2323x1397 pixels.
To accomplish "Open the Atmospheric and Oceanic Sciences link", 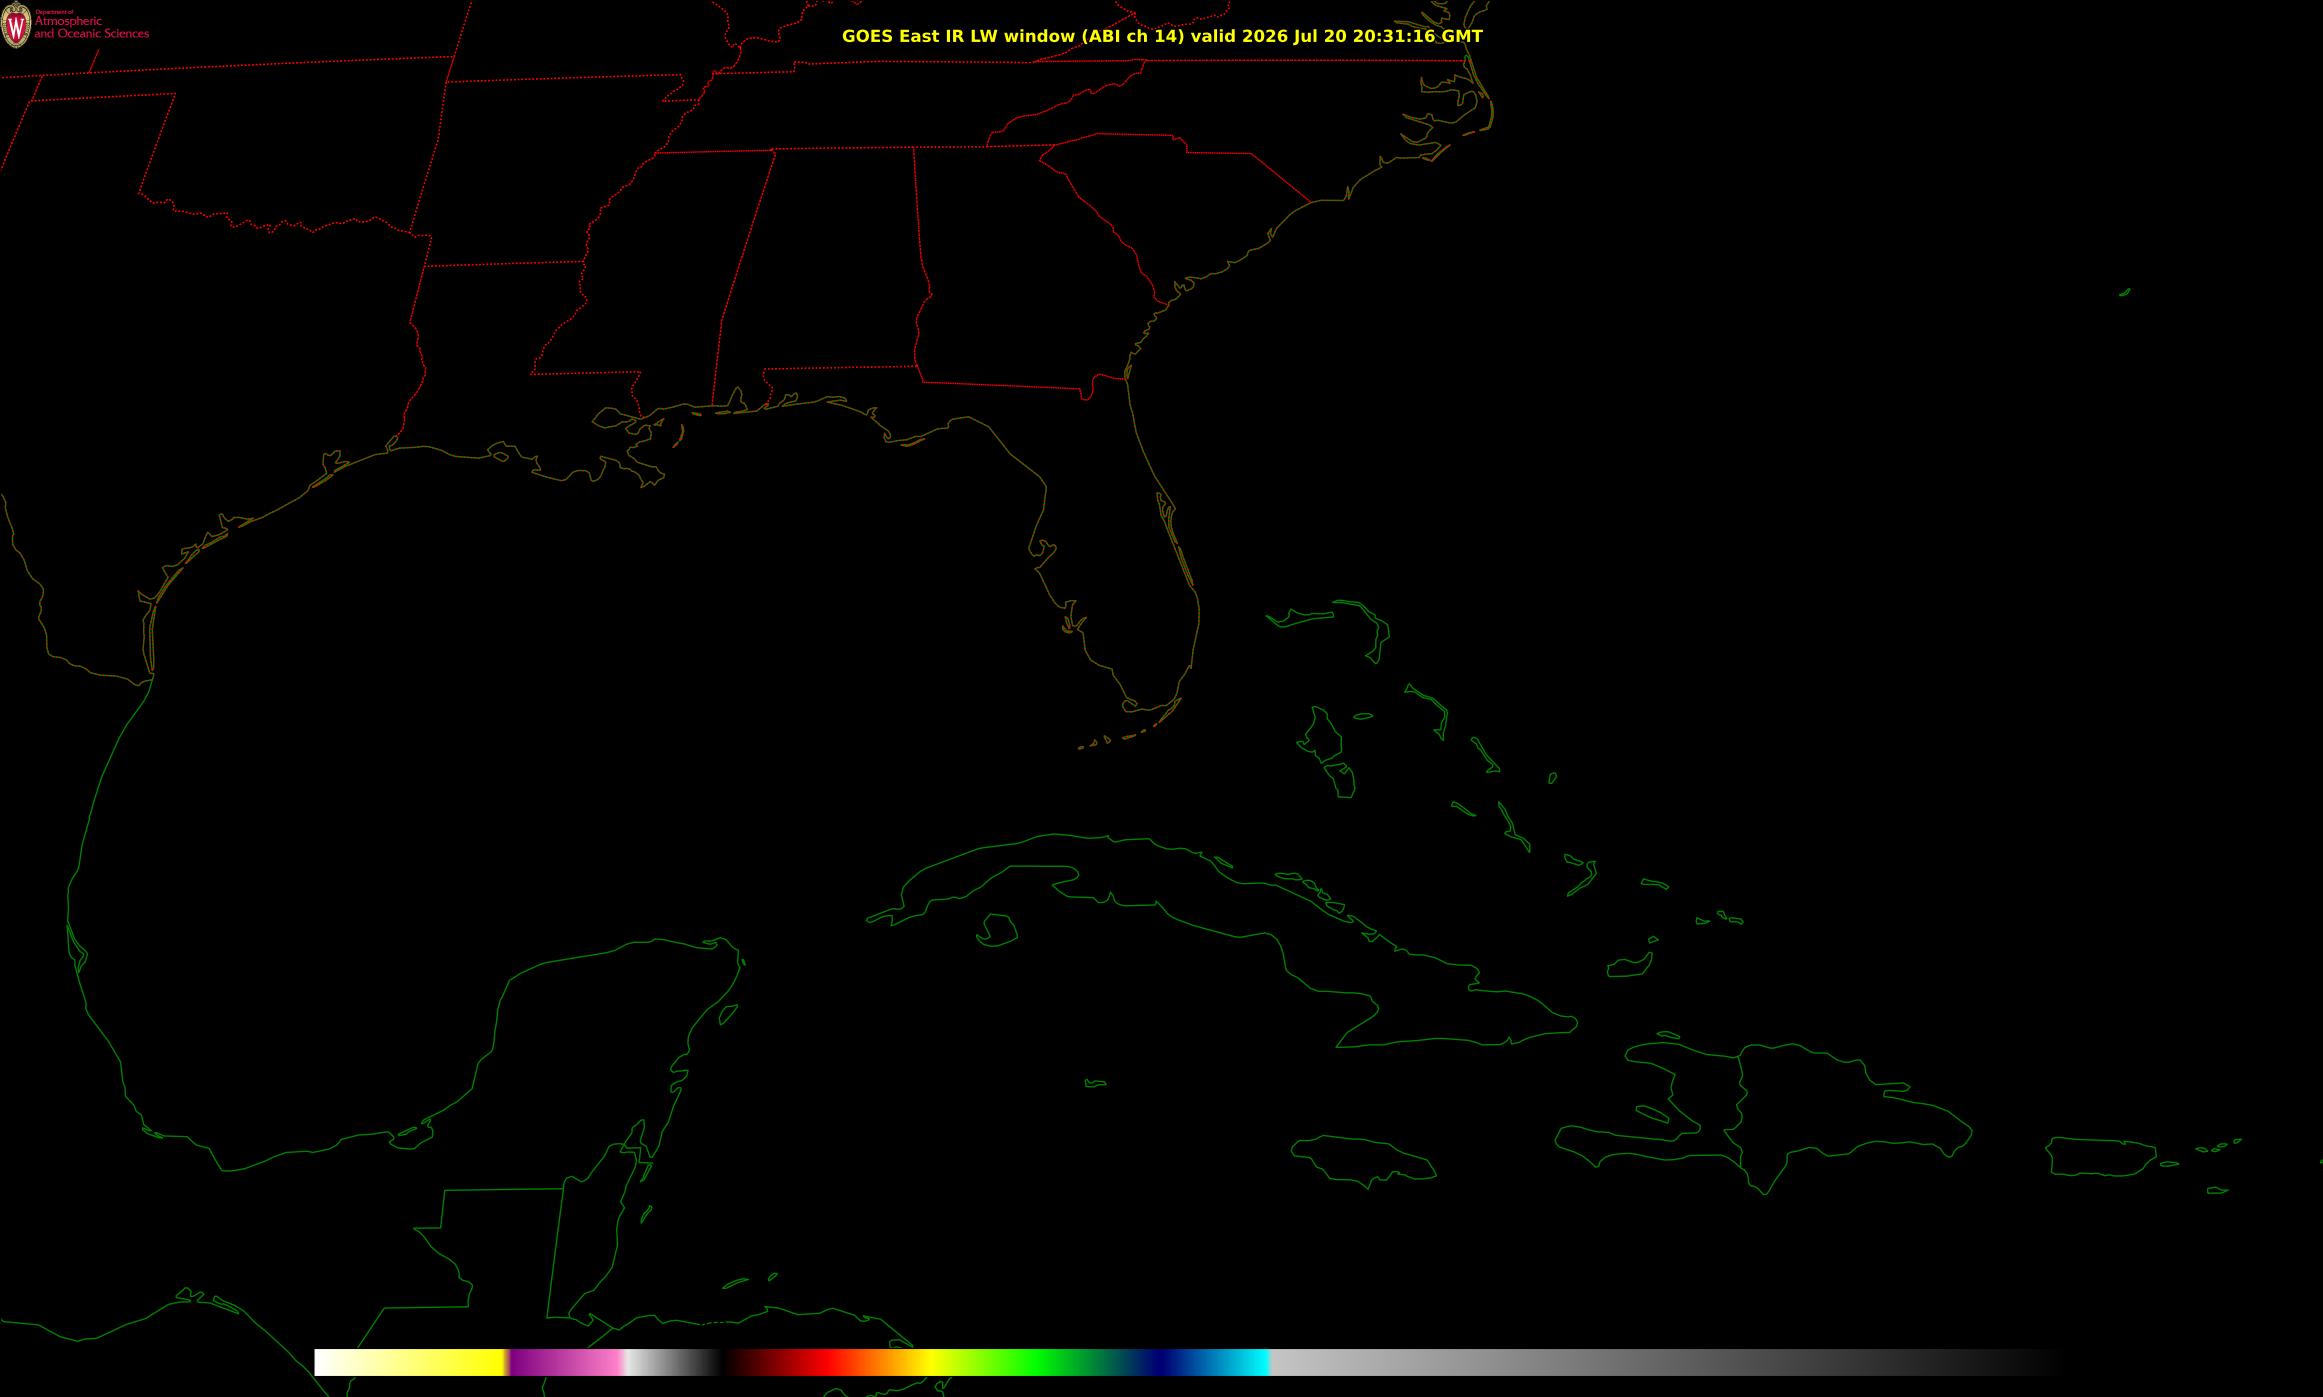I will pyautogui.click(x=91, y=27).
